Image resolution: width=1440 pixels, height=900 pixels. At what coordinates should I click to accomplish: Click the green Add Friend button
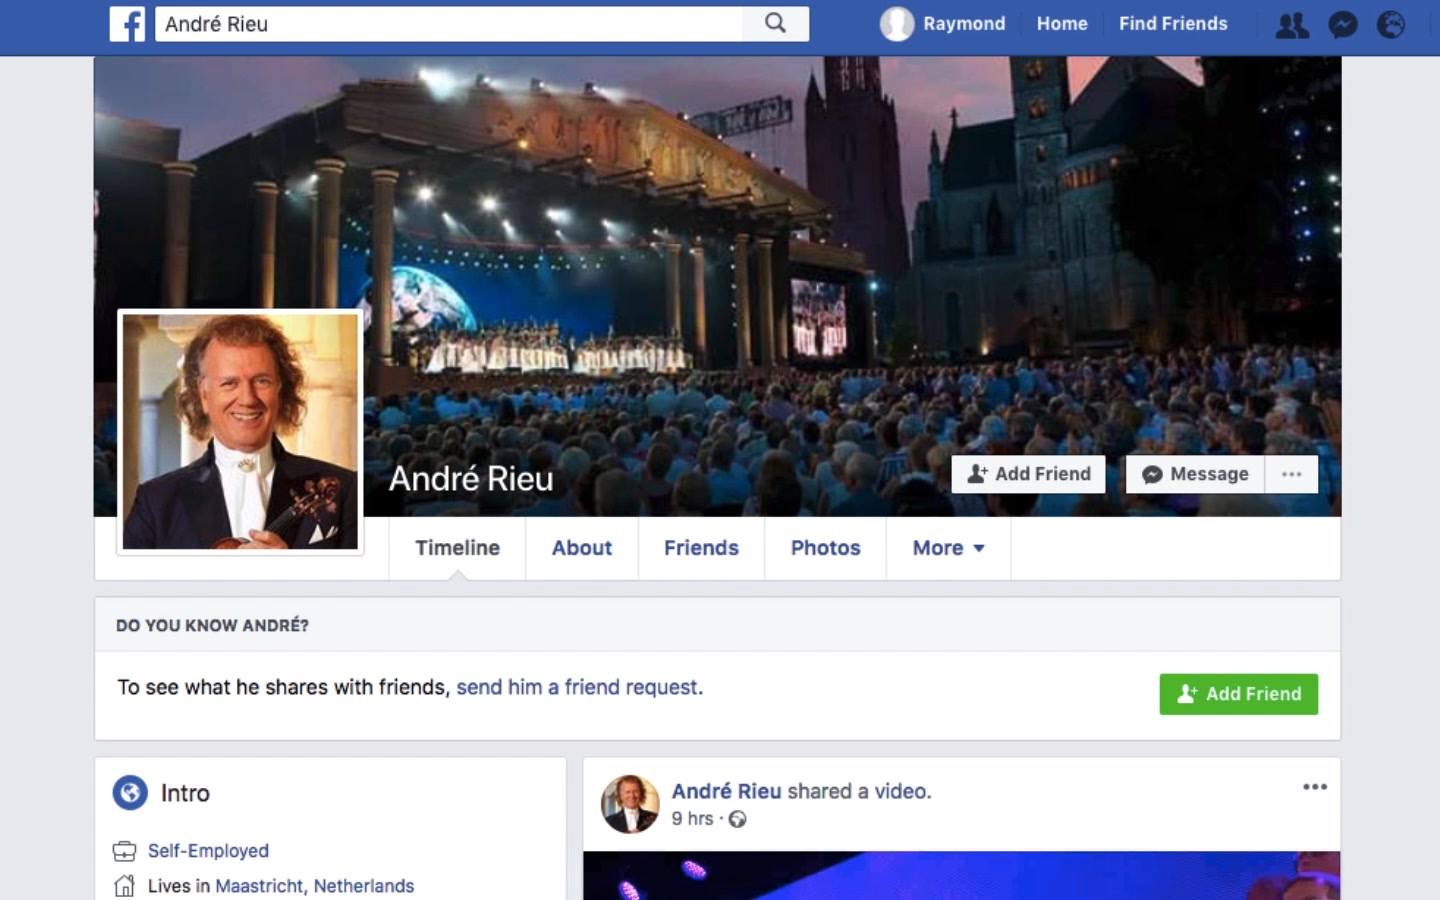tap(1238, 694)
